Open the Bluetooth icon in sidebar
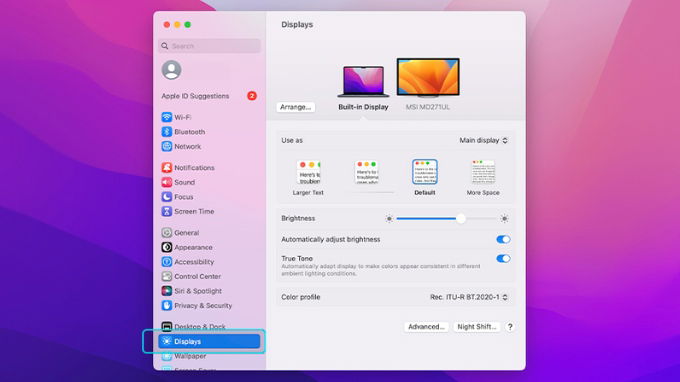Viewport: 680px width, 382px height. [167, 131]
